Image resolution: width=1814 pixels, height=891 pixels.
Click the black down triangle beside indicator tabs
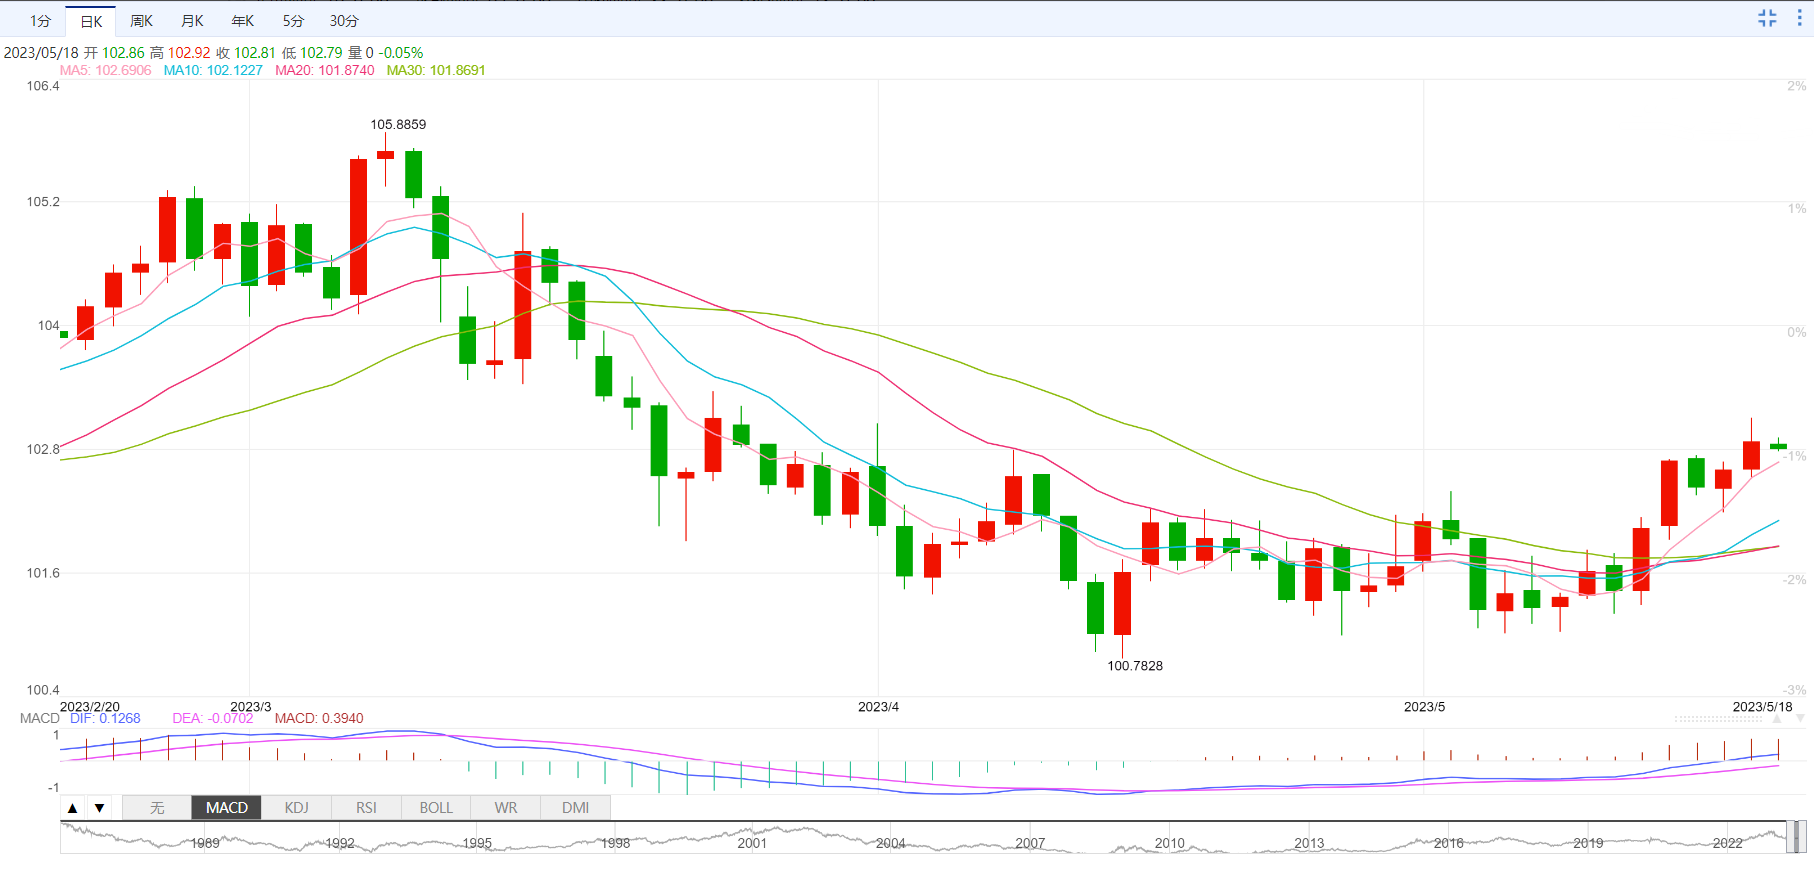[x=99, y=808]
